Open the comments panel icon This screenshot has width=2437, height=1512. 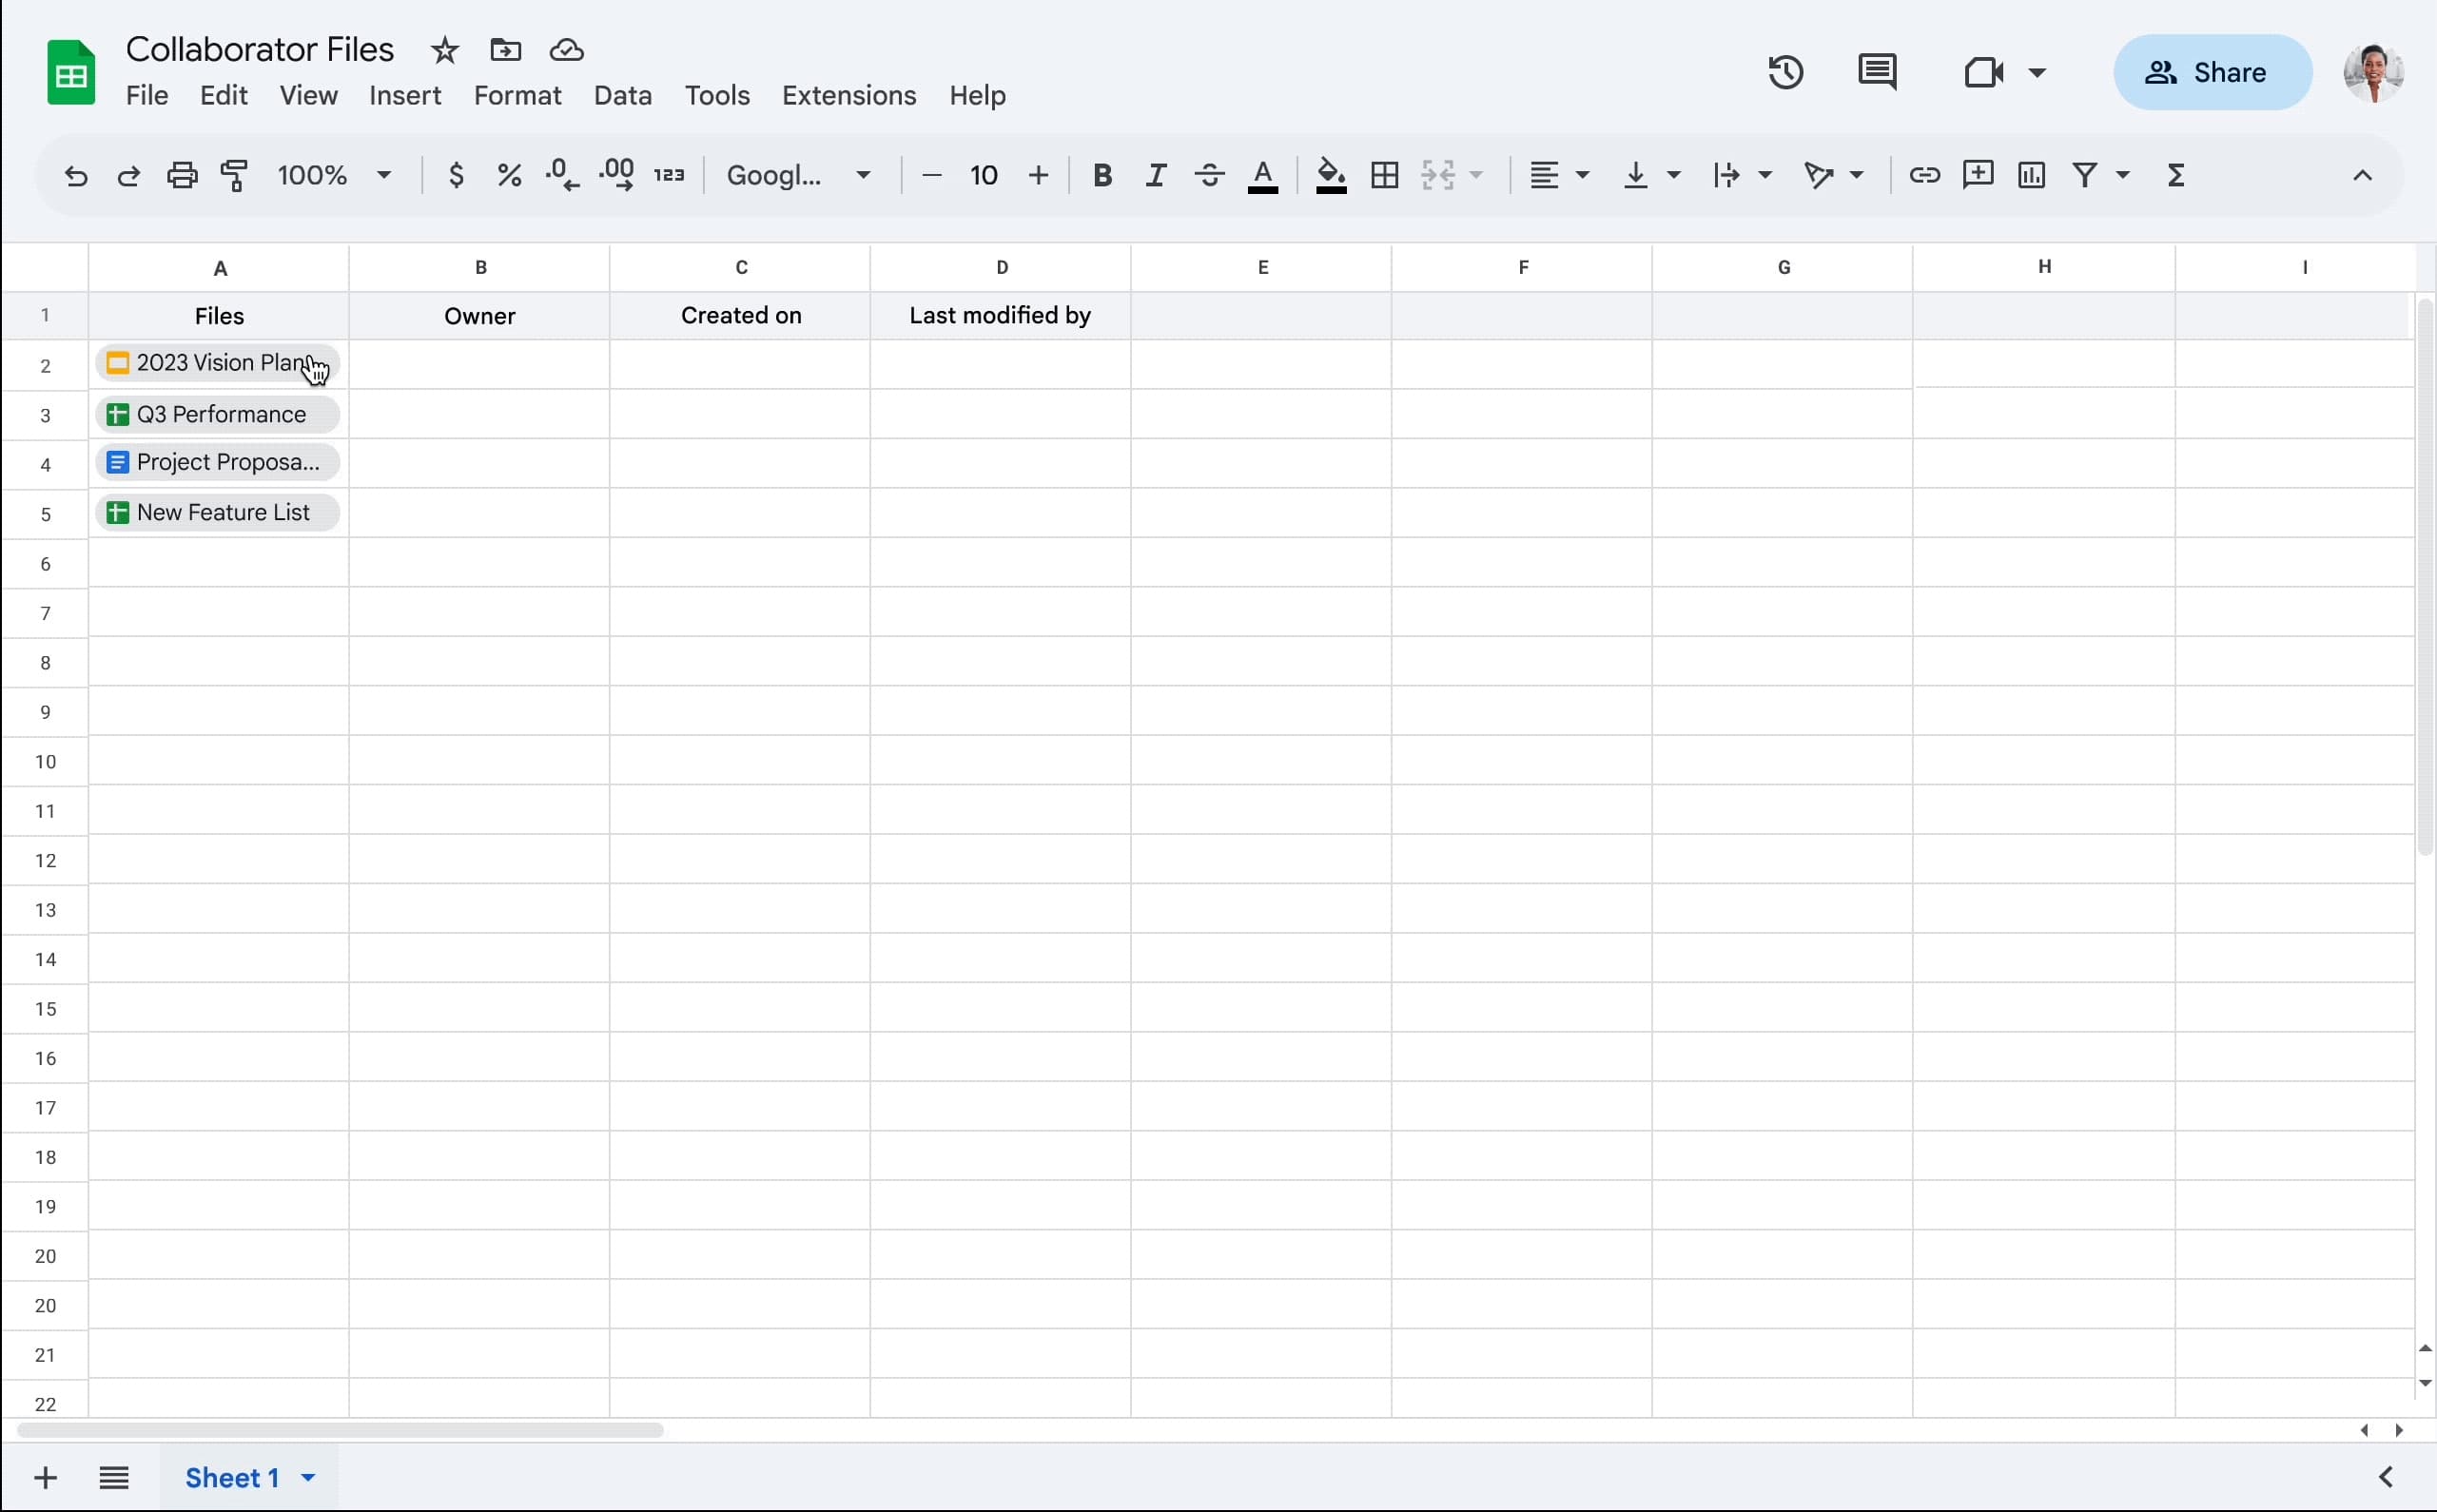[x=1876, y=73]
